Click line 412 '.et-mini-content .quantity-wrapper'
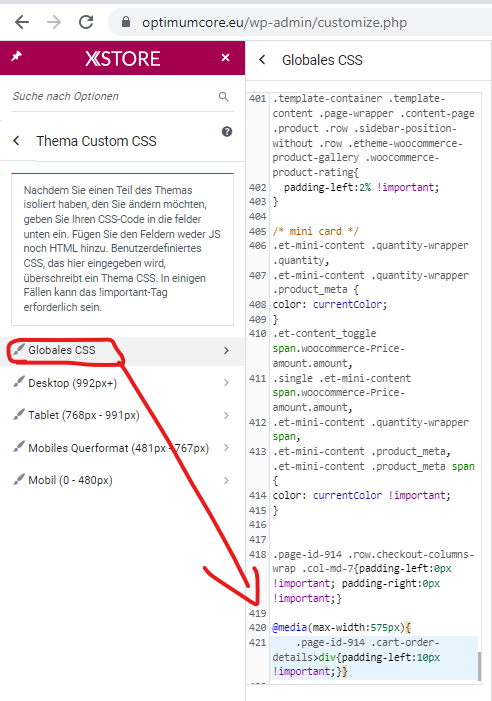 pos(370,422)
